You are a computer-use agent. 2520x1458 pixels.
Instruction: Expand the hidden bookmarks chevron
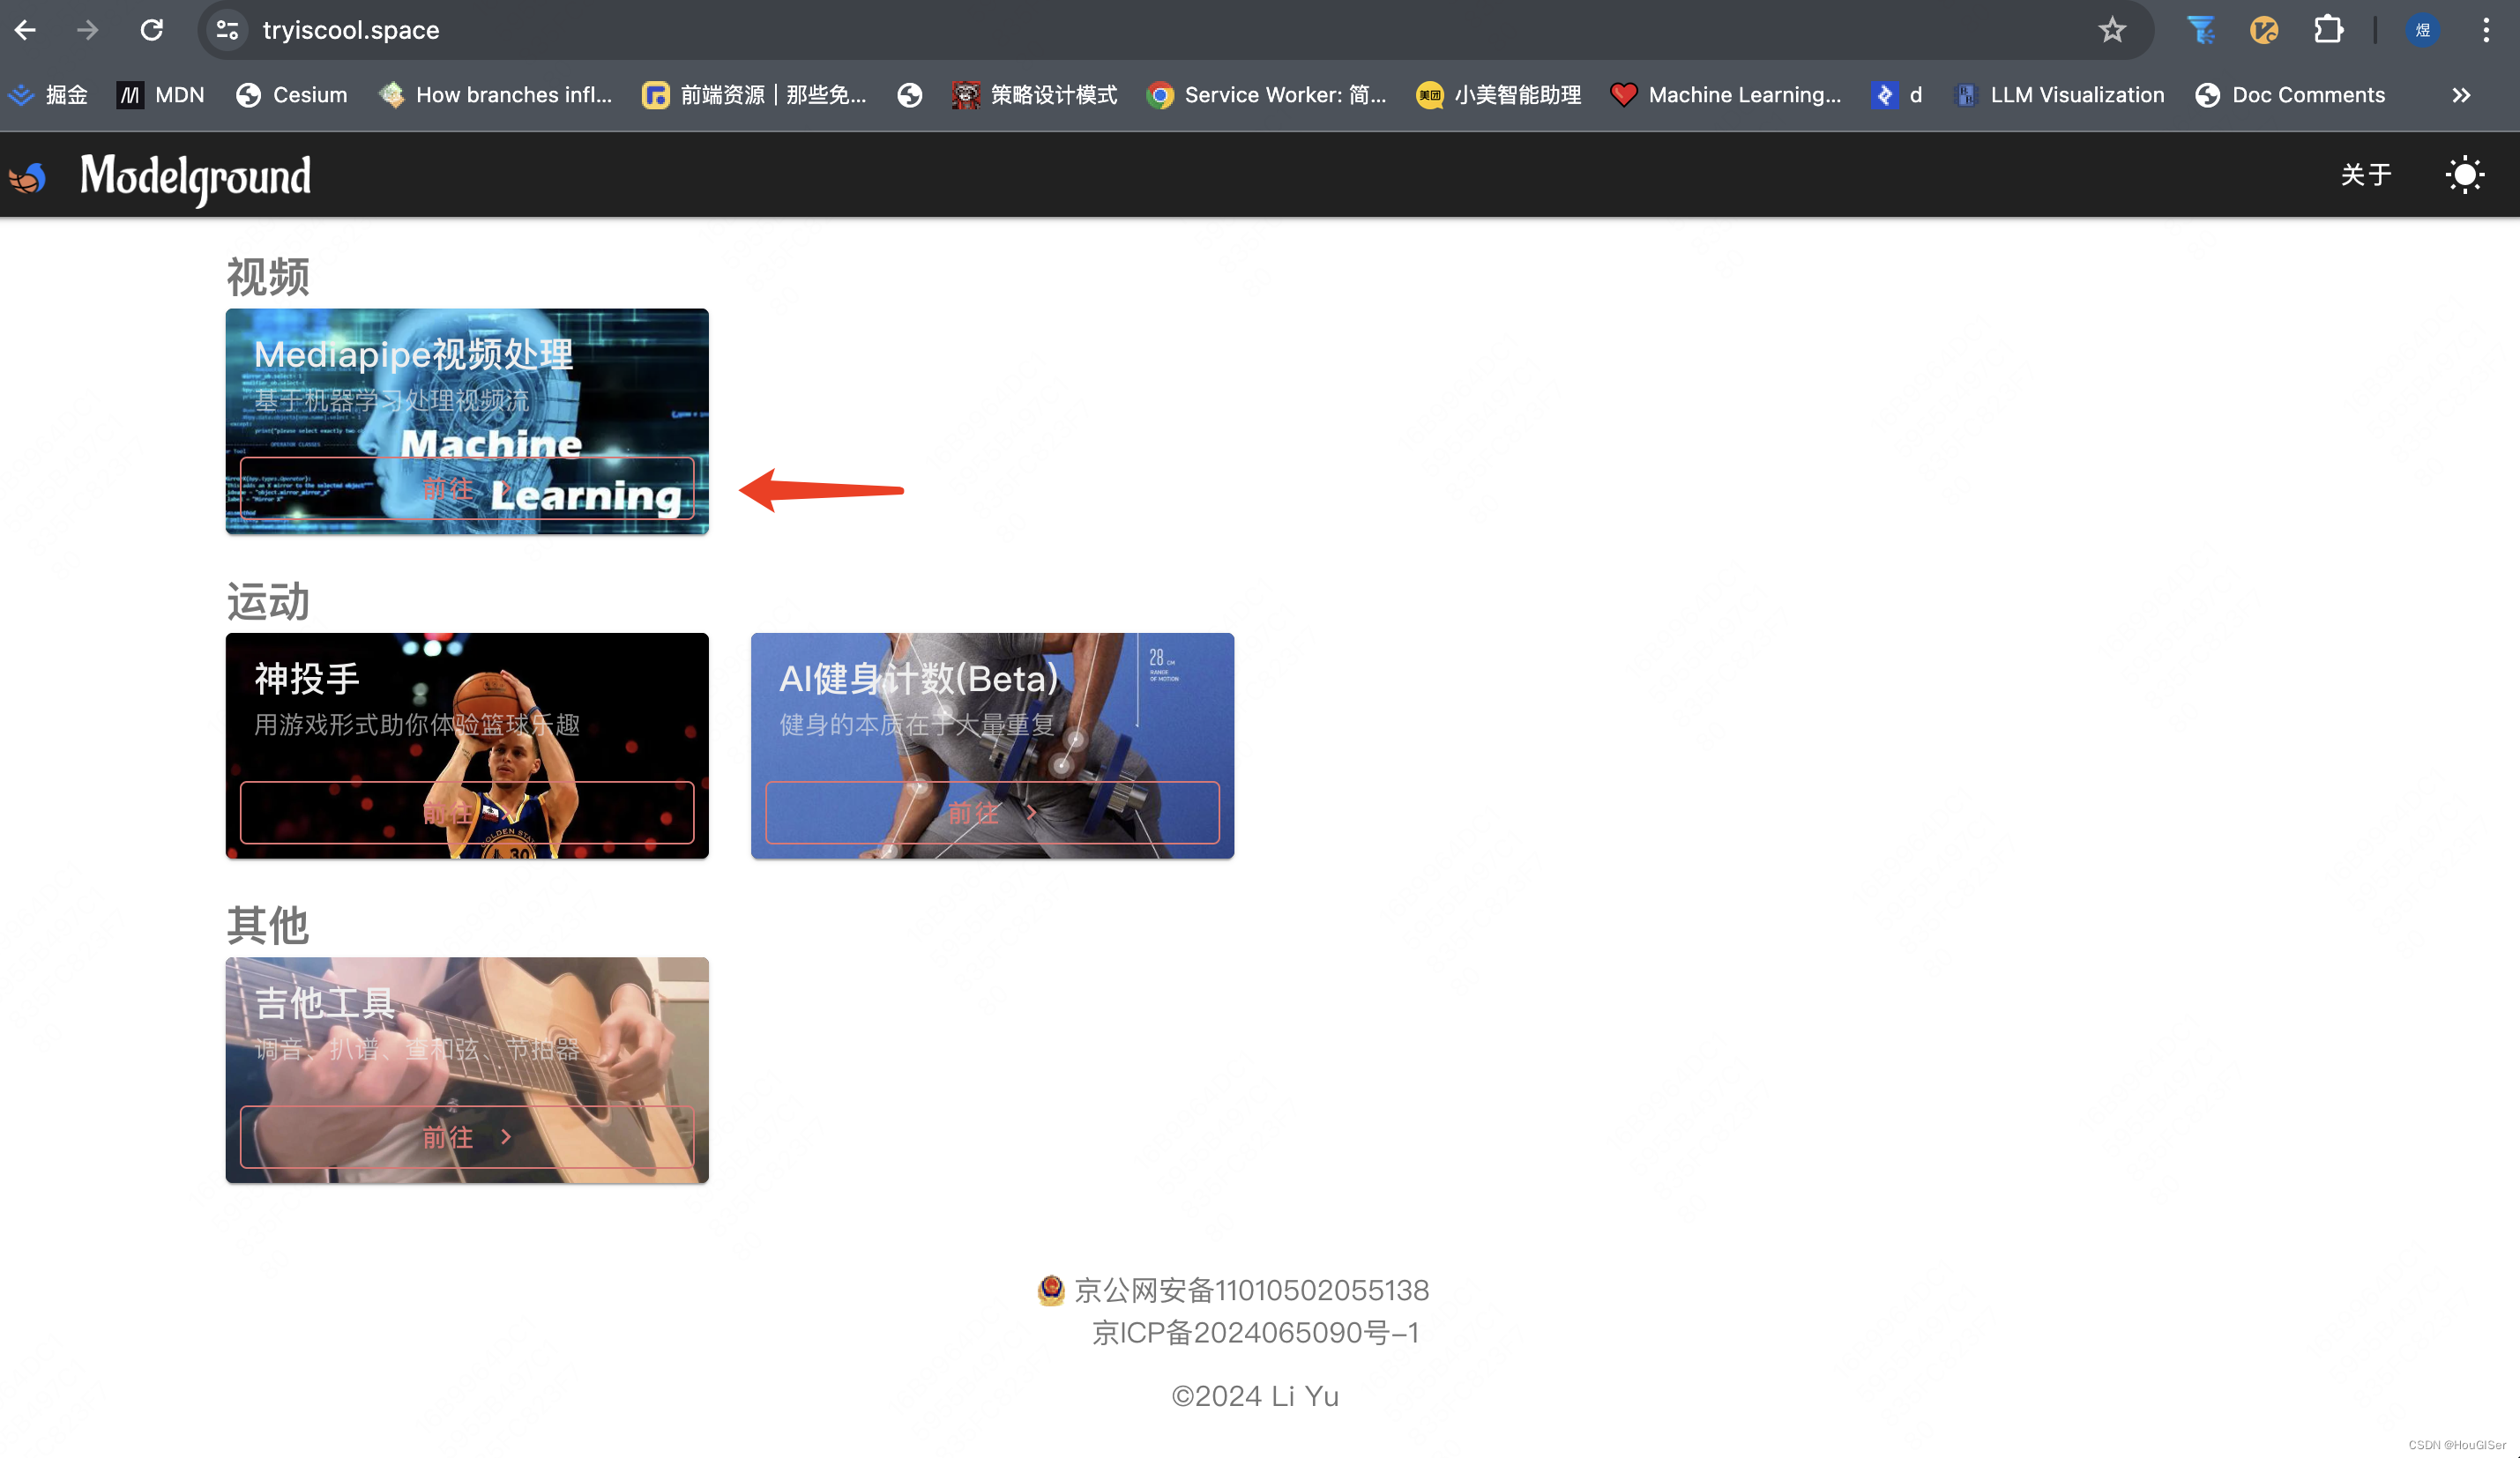(2462, 95)
